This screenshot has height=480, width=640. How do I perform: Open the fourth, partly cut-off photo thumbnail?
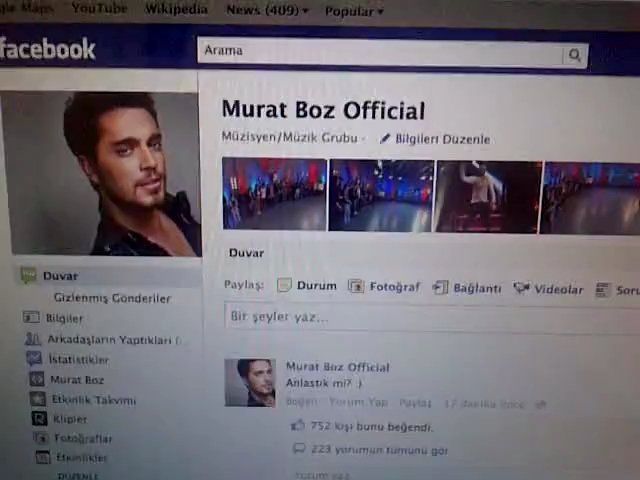pos(590,199)
